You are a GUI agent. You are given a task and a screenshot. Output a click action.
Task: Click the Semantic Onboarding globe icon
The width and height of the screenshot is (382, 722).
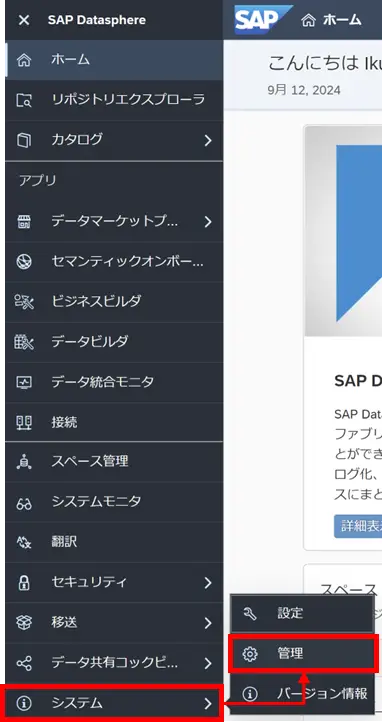(23, 262)
